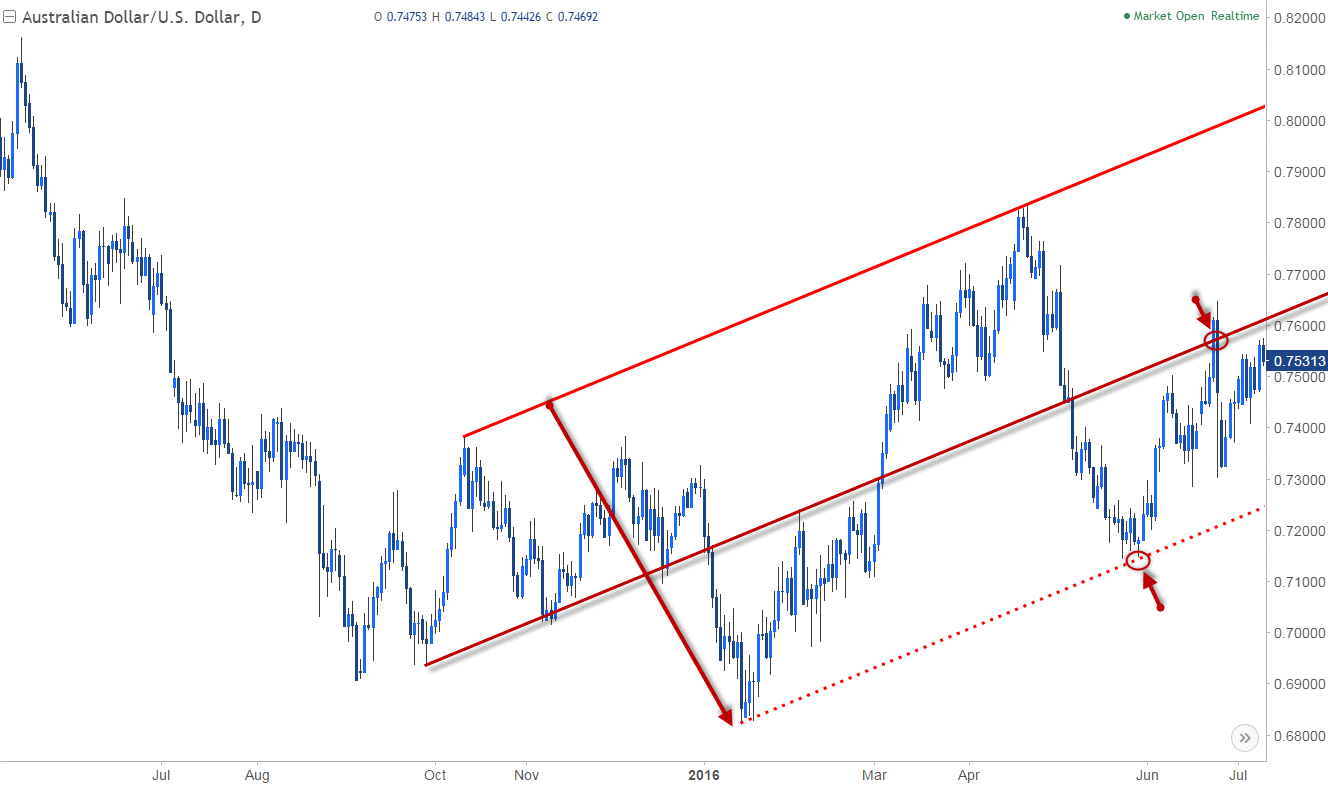
Task: Click the Jul label at left of time axis
Action: tap(160, 774)
